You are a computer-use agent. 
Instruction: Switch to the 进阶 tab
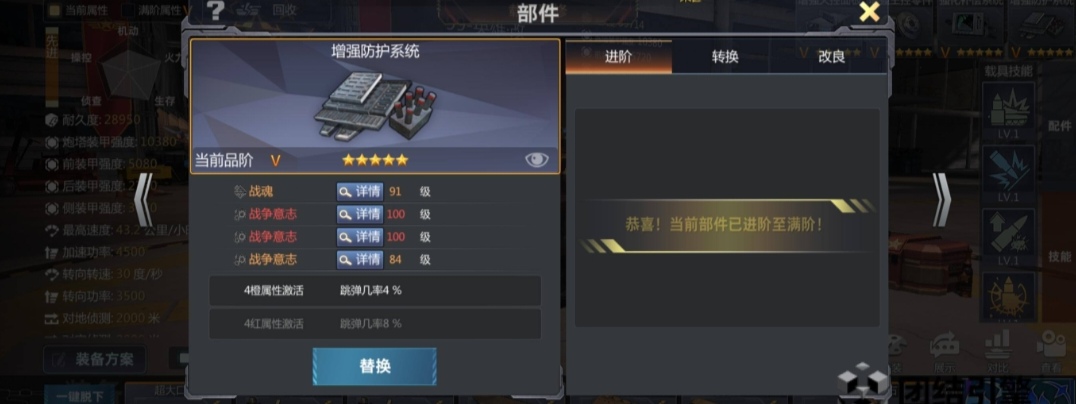[618, 57]
